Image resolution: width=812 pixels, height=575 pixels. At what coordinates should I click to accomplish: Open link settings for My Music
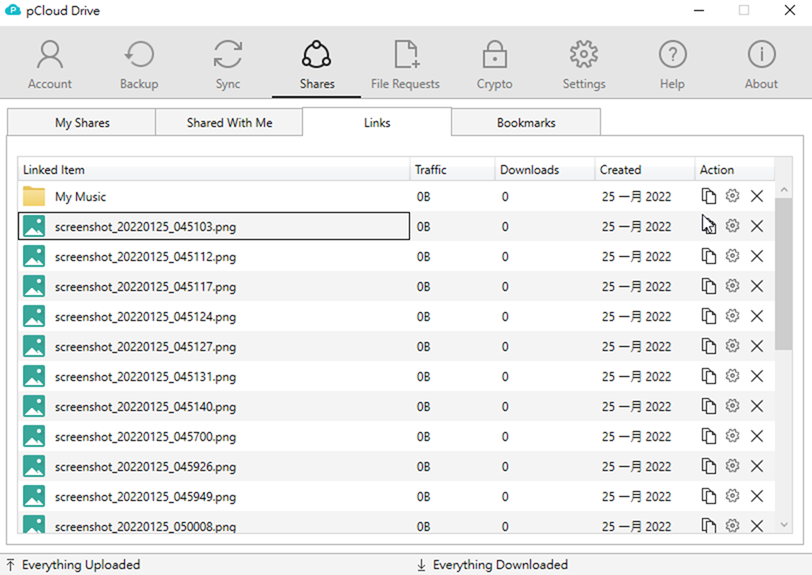coord(732,197)
